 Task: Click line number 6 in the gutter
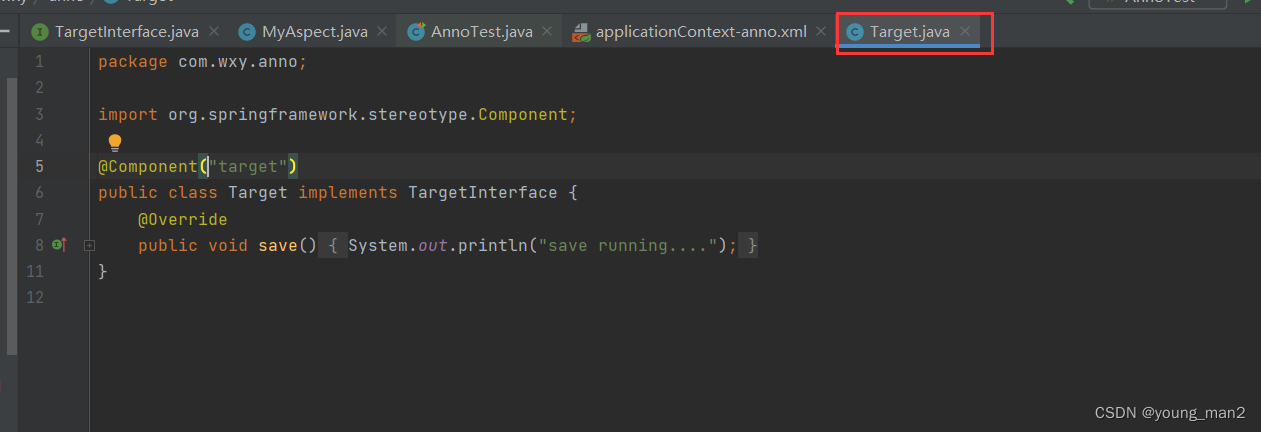(x=38, y=192)
